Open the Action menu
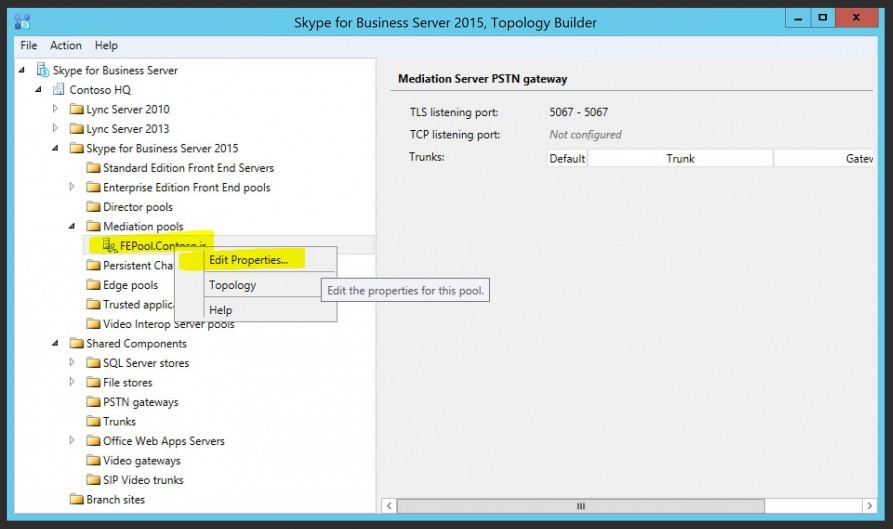 point(65,46)
